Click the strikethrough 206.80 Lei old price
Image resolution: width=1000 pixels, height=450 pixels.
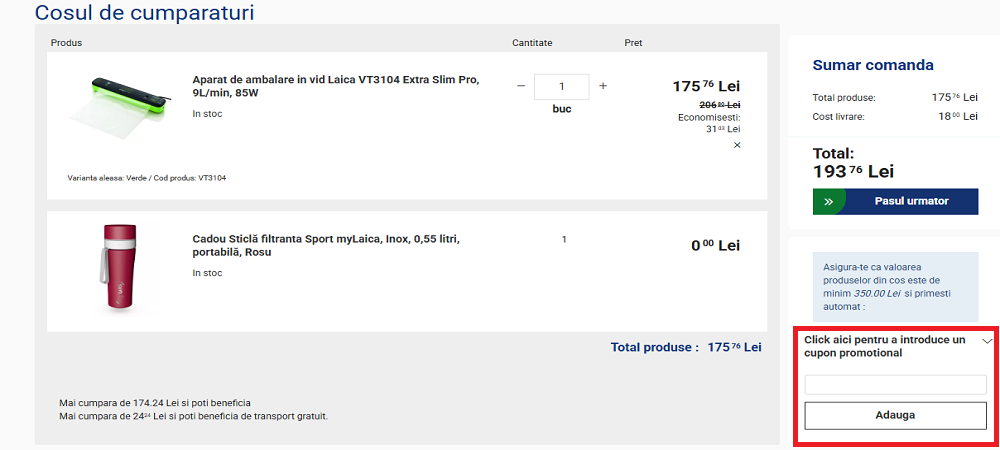pos(719,105)
